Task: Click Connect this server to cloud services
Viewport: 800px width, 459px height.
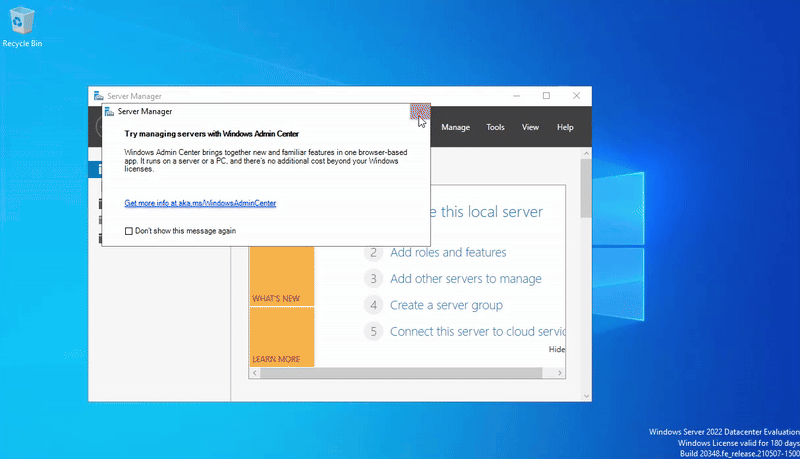Action: coord(478,332)
